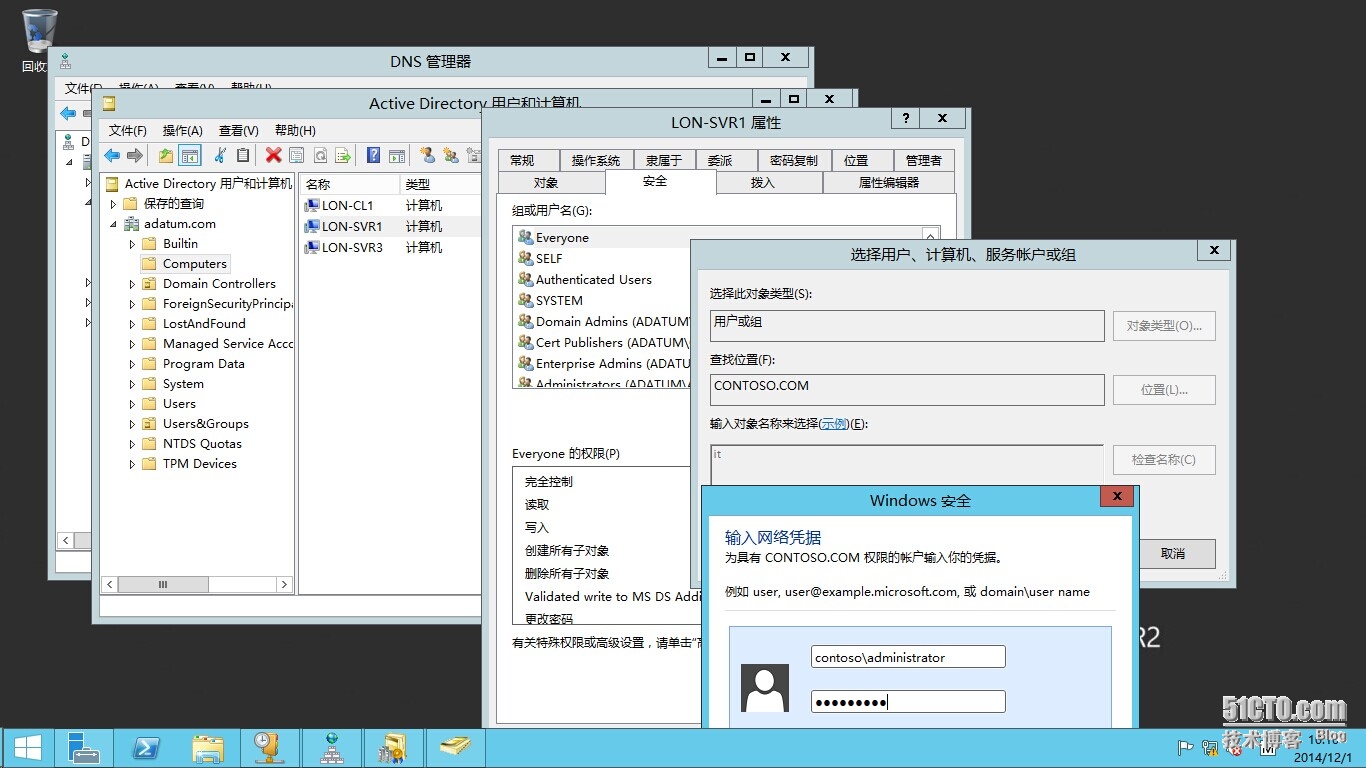This screenshot has width=1366, height=768.
Task: Expand the LostAndFound node
Action: (132, 324)
